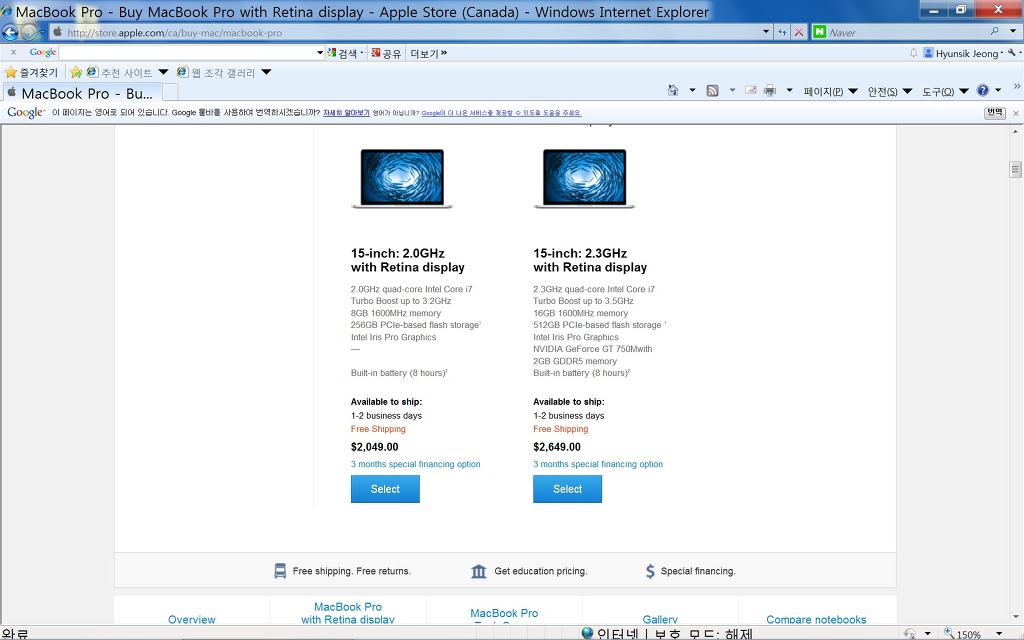1024x640 pixels.
Task: Open the 페이지(P) page menu
Action: tap(830, 91)
